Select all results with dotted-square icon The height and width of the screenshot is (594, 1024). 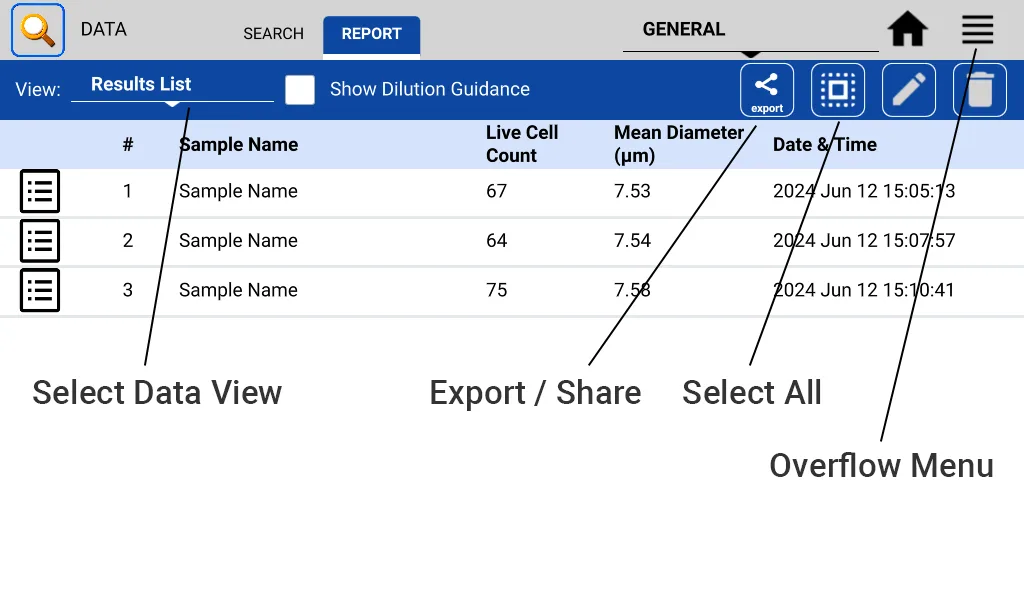coord(838,90)
